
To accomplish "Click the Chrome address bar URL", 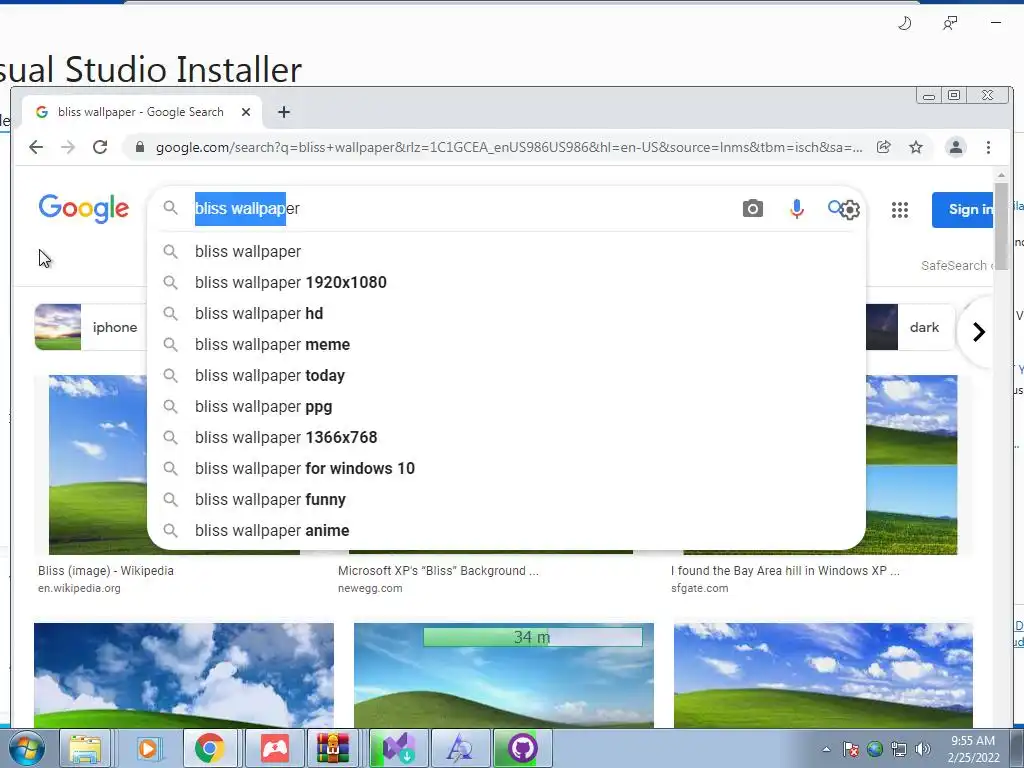I will (x=509, y=148).
